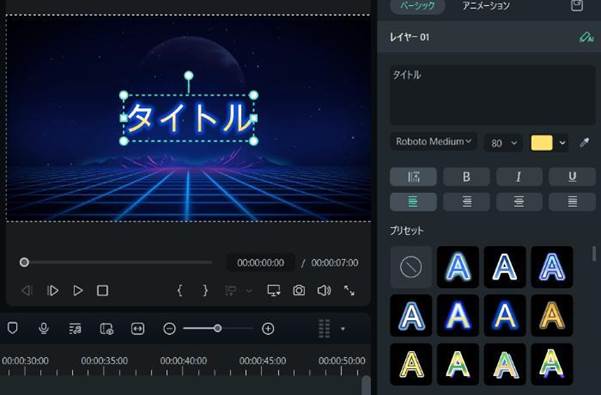Click the playback scrubber handle
Screen dimensions: 601x395
24,262
